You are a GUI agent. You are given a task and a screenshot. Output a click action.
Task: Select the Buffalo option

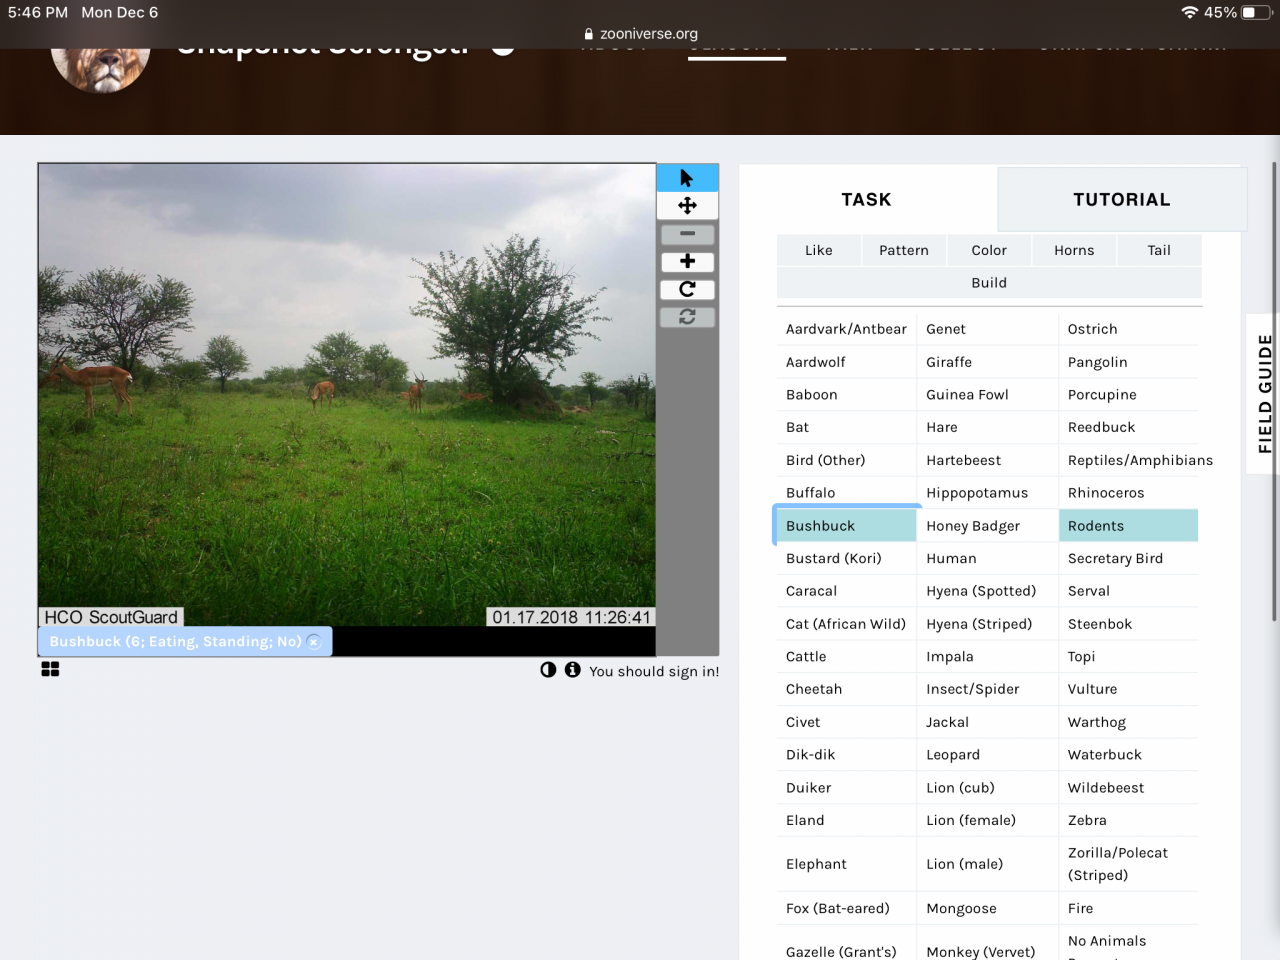click(x=846, y=493)
